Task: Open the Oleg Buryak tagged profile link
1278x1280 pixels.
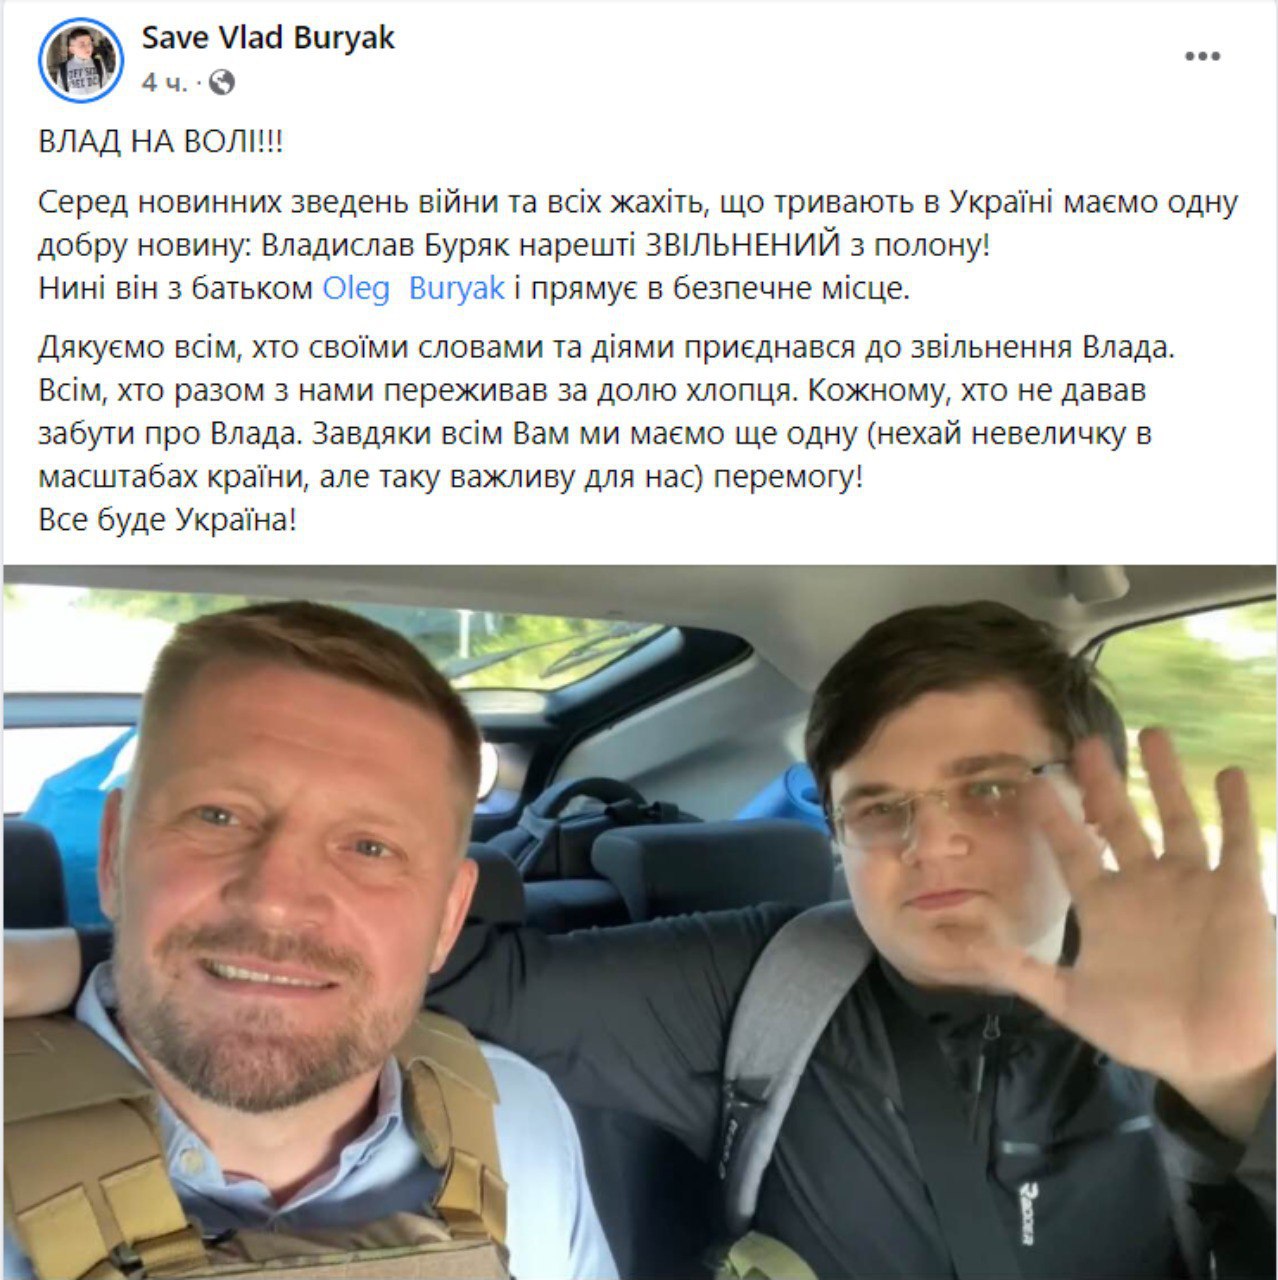Action: [413, 289]
